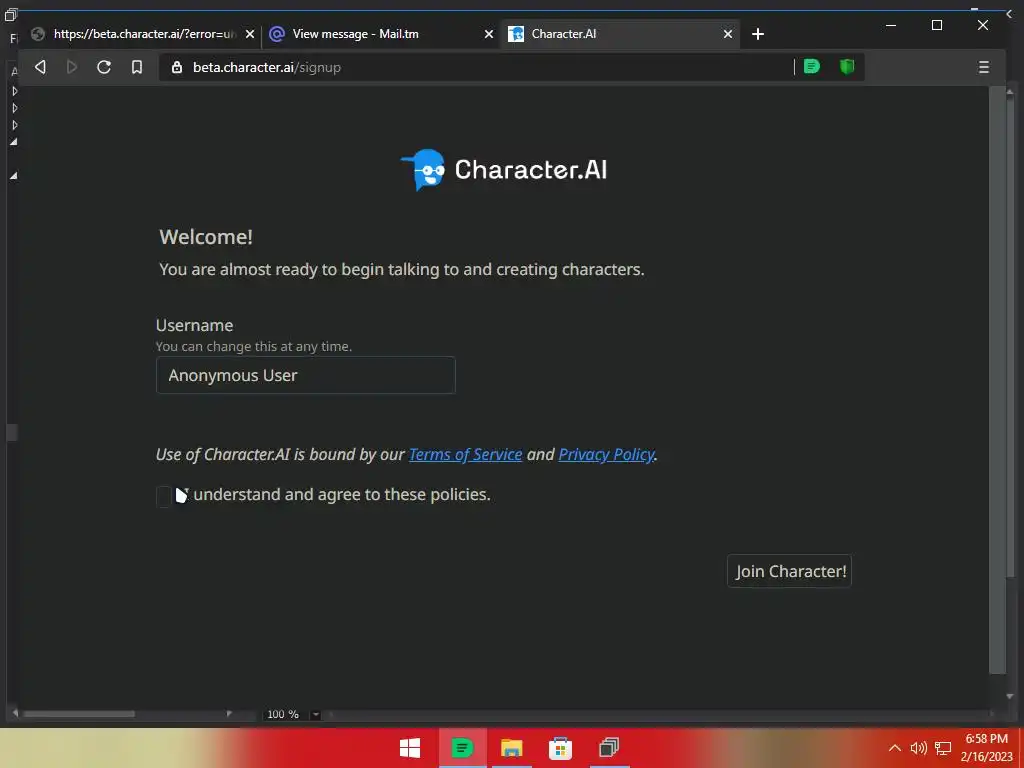Open the Windows Start menu
This screenshot has height=768, width=1024.
click(x=410, y=748)
